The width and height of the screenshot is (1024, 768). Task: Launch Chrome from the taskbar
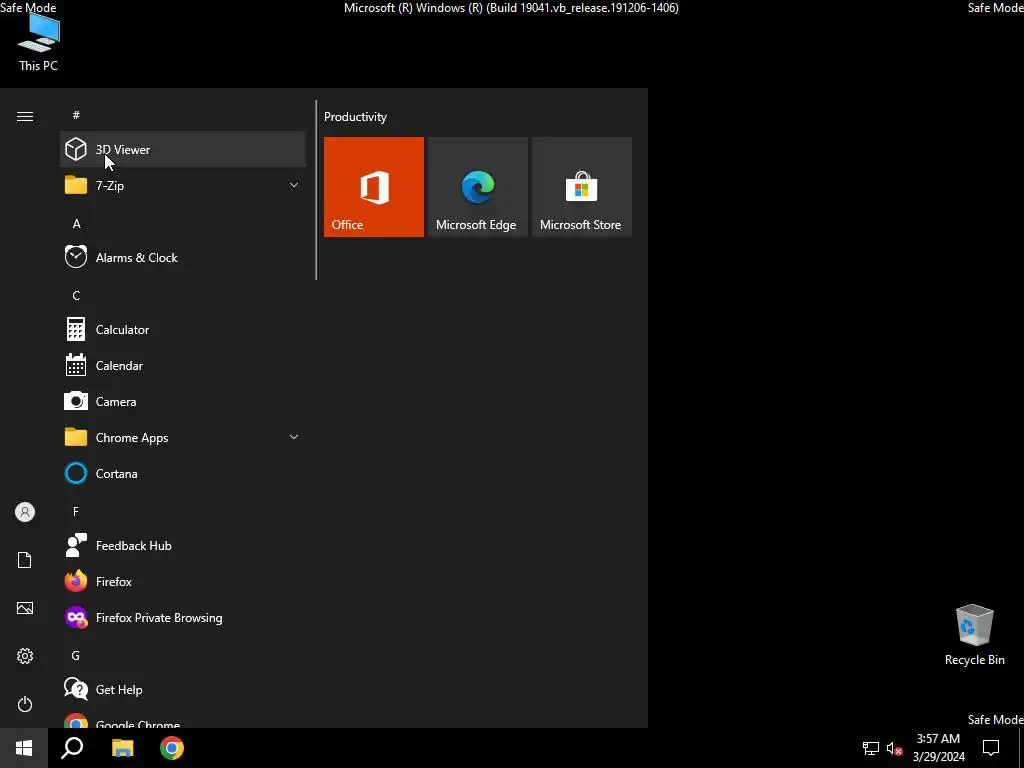pyautogui.click(x=172, y=748)
